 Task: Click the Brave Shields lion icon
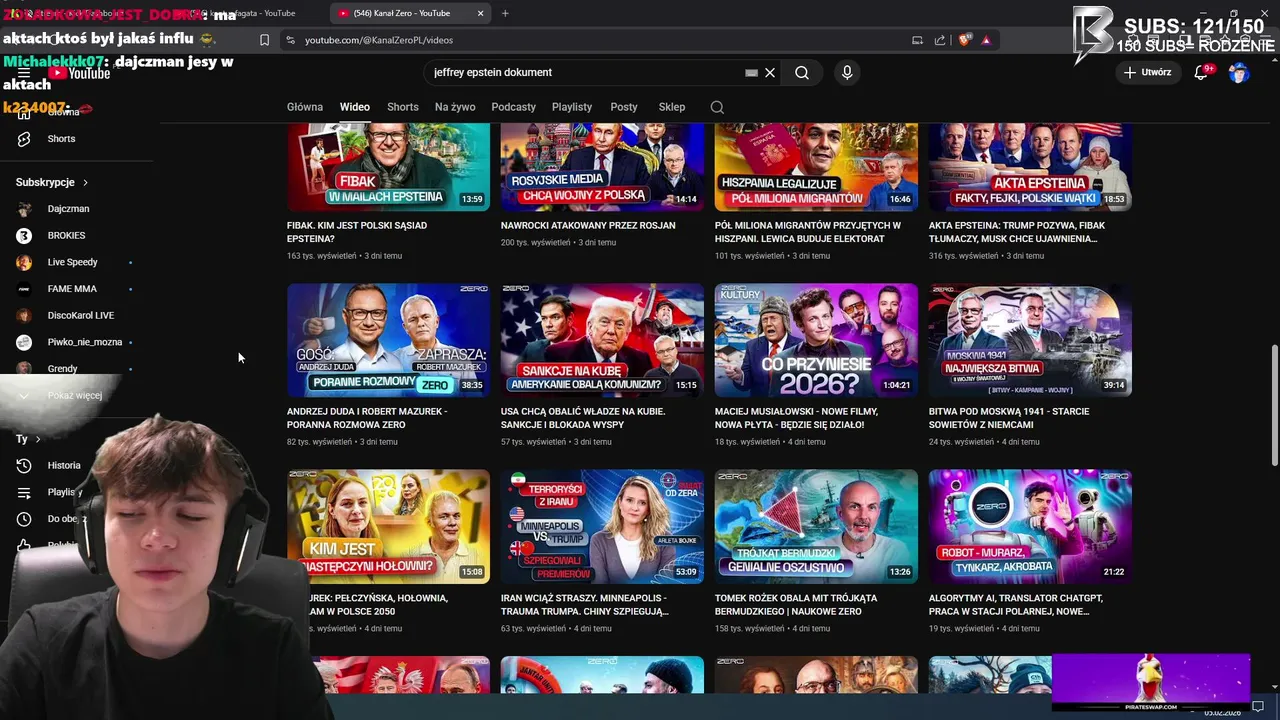point(964,40)
